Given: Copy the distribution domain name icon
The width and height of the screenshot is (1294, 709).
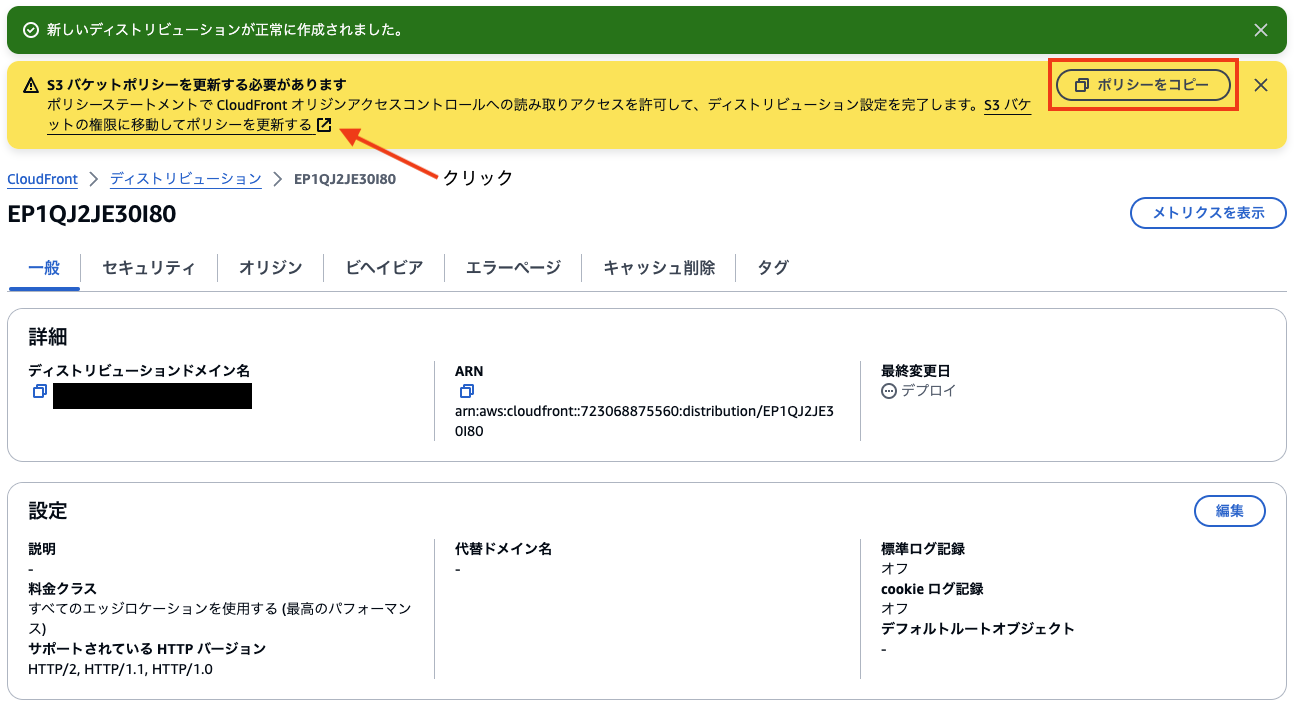Looking at the screenshot, I should pos(40,391).
